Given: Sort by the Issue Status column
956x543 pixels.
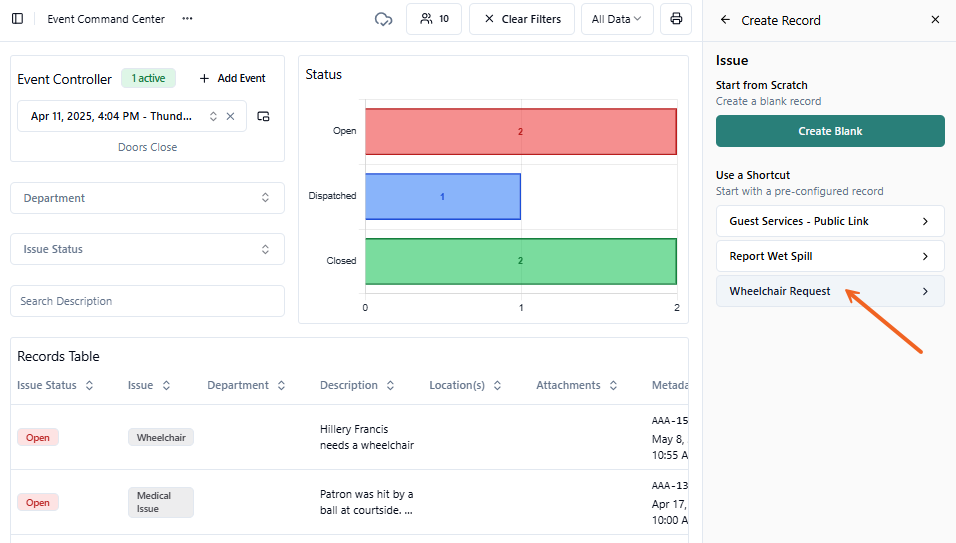Looking at the screenshot, I should click(x=89, y=385).
